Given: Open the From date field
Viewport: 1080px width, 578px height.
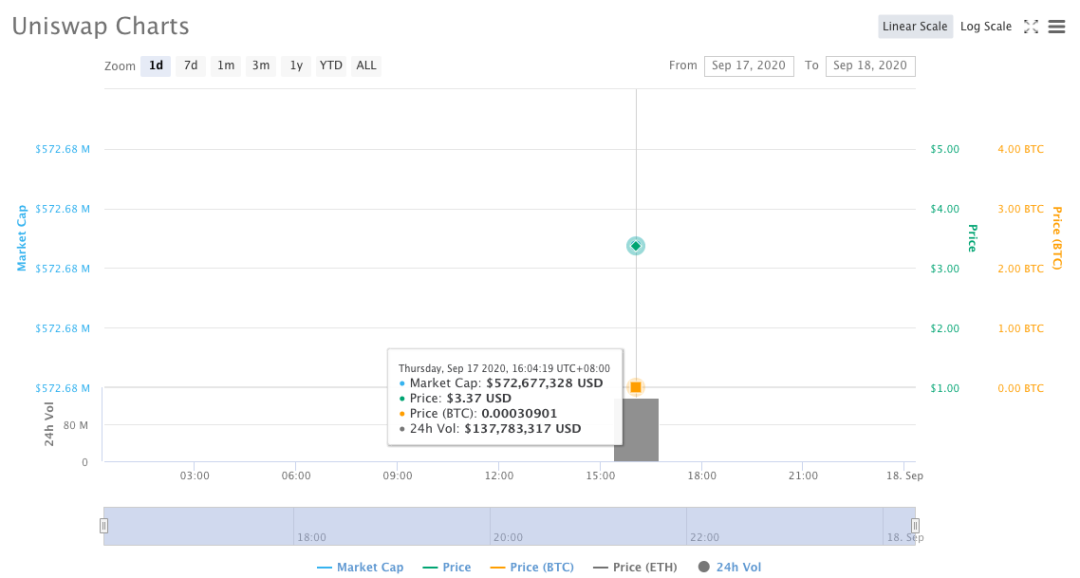Looking at the screenshot, I should click(749, 65).
